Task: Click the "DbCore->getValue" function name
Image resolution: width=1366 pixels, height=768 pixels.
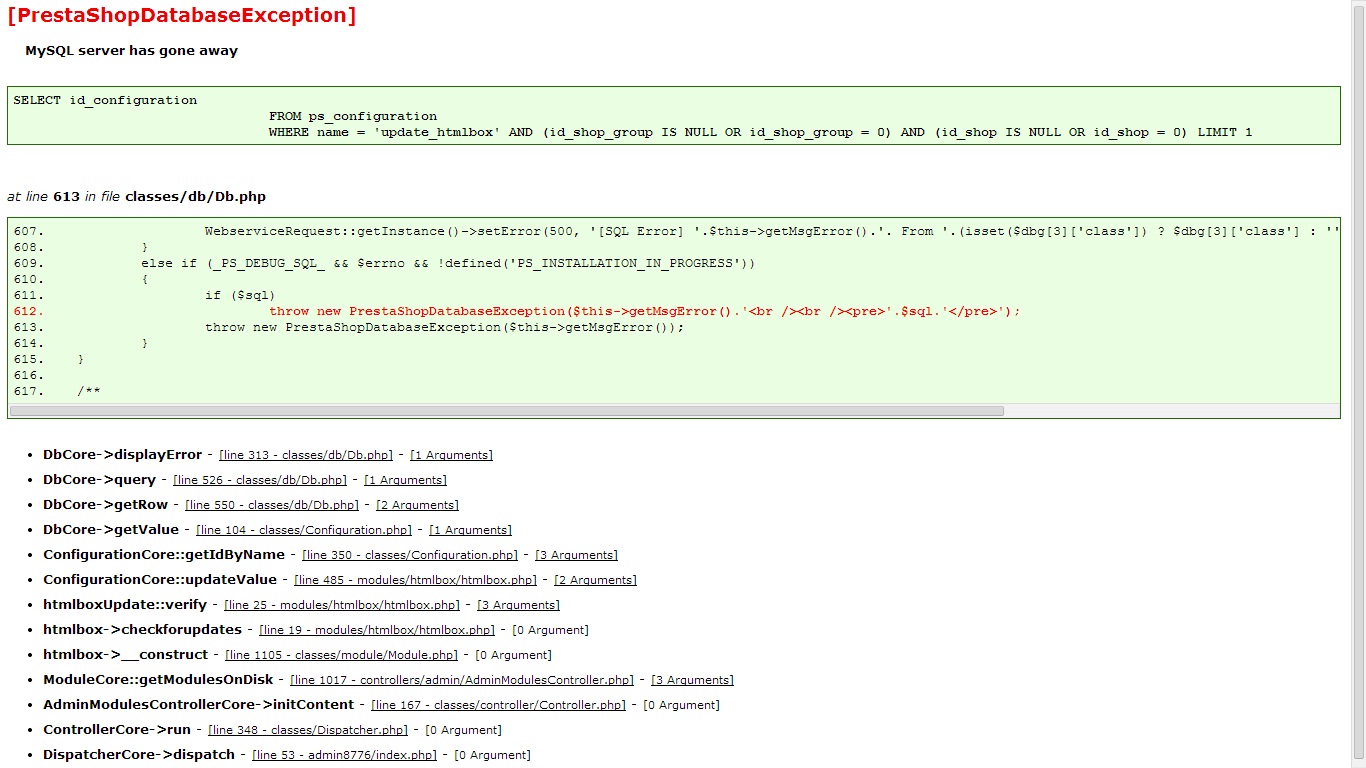Action: tap(111, 530)
